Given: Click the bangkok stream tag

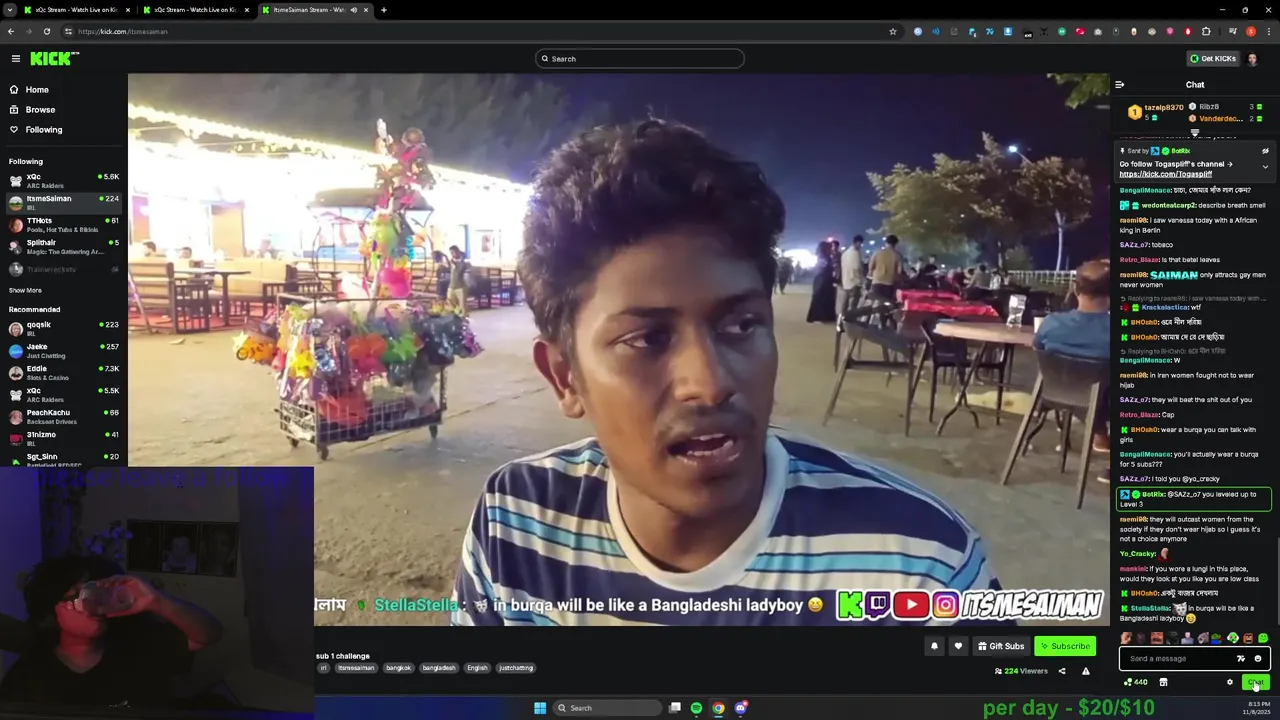Looking at the screenshot, I should [x=398, y=668].
